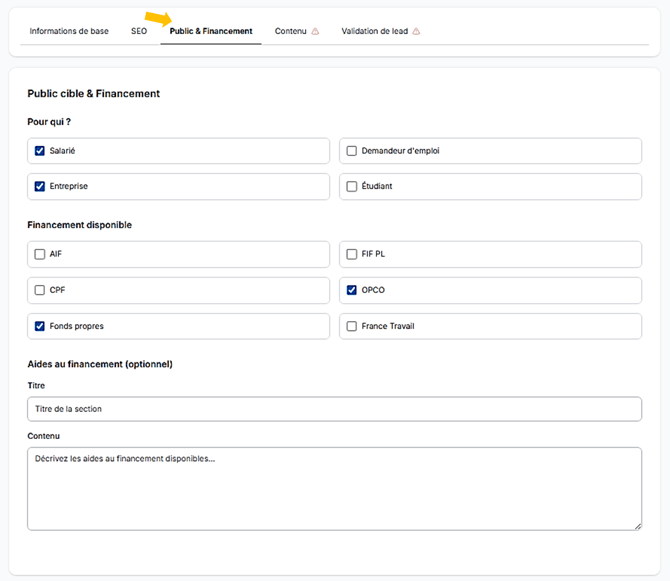Uncheck the Entreprise checkbox

click(40, 186)
